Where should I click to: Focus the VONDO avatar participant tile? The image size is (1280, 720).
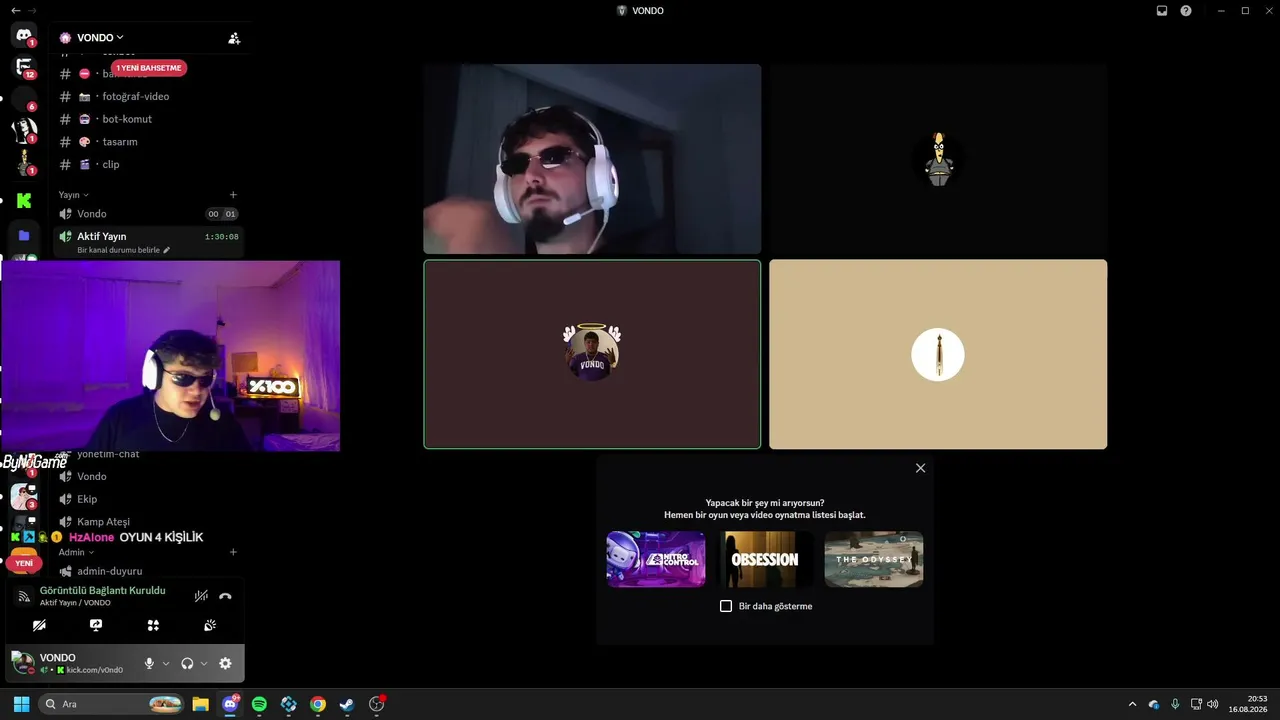[x=592, y=354]
